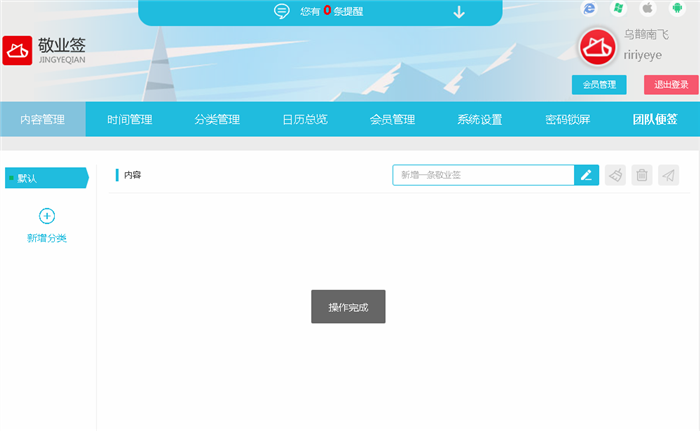Open the 密码锁屏 tab
Image resolution: width=700 pixels, height=431 pixels.
click(x=567, y=119)
